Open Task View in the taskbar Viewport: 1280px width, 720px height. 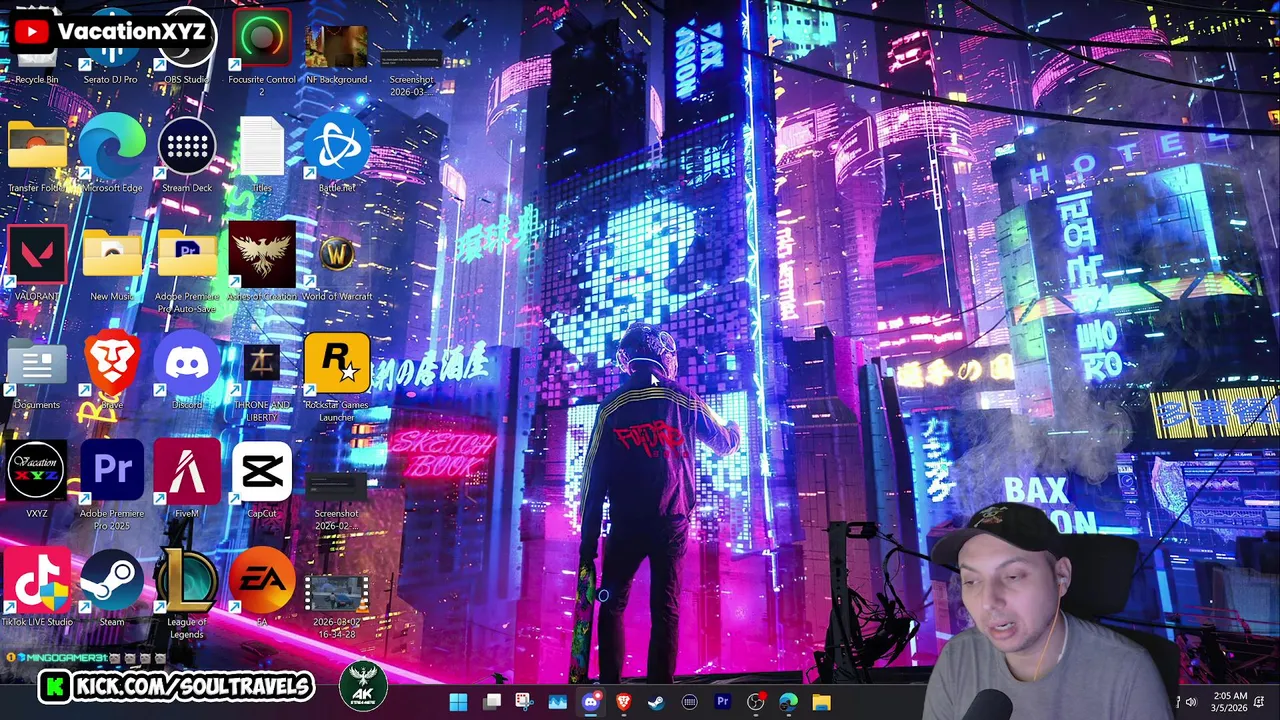pyautogui.click(x=492, y=702)
